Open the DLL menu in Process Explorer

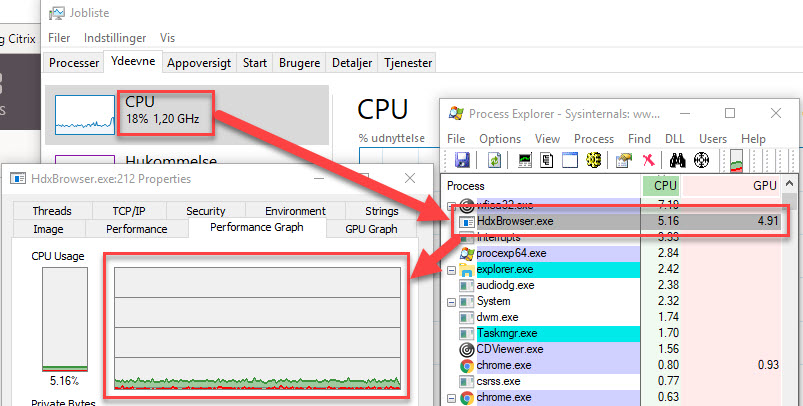(x=674, y=139)
